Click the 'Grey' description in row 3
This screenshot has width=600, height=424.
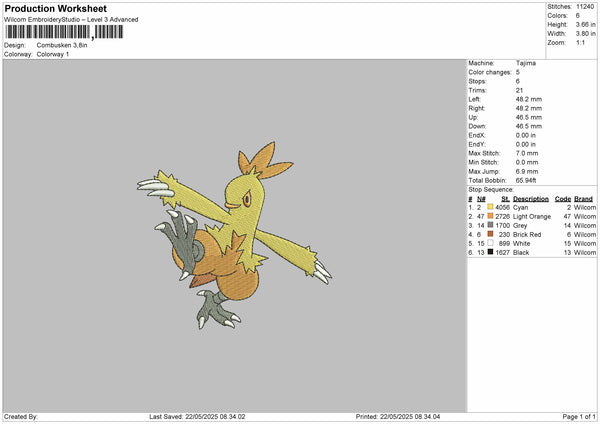(x=520, y=225)
